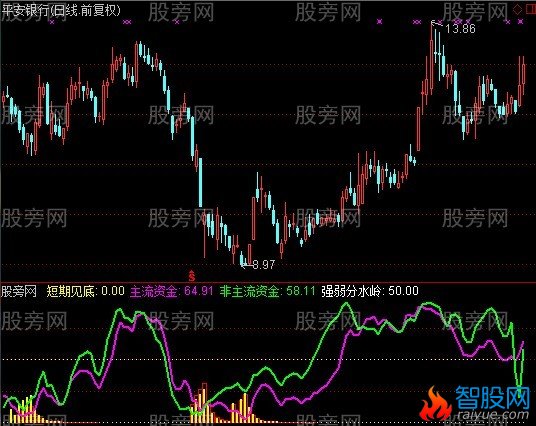Screen dimensions: 536x426
Task: Click the 非主流资金: 58.11 indicator readout
Action: pyautogui.click(x=267, y=291)
